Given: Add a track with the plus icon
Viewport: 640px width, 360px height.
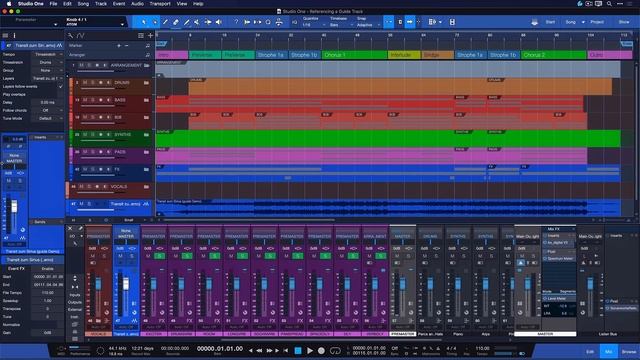Looking at the screenshot, I should (150, 36).
